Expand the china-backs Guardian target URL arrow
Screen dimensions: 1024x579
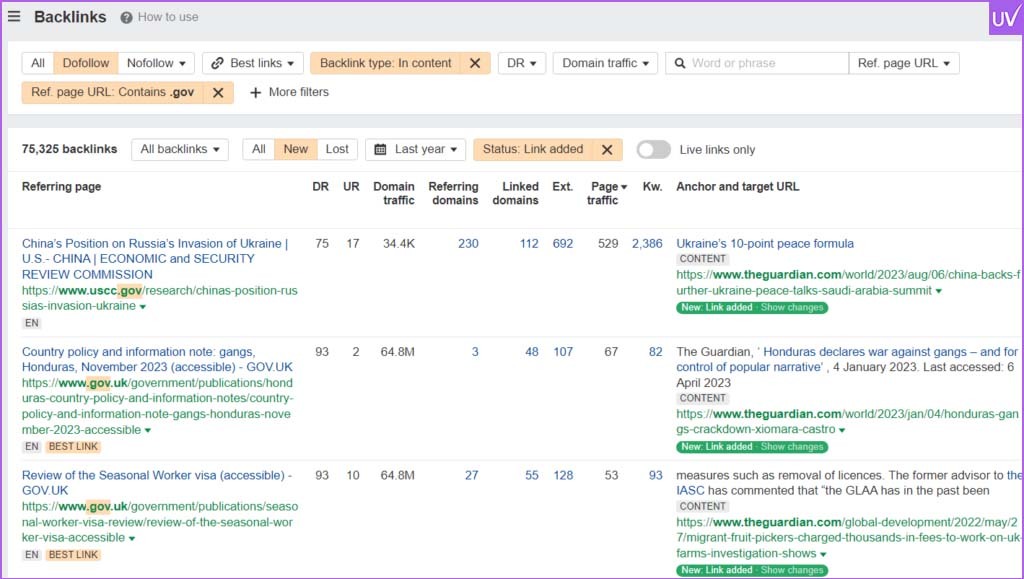pyautogui.click(x=938, y=292)
